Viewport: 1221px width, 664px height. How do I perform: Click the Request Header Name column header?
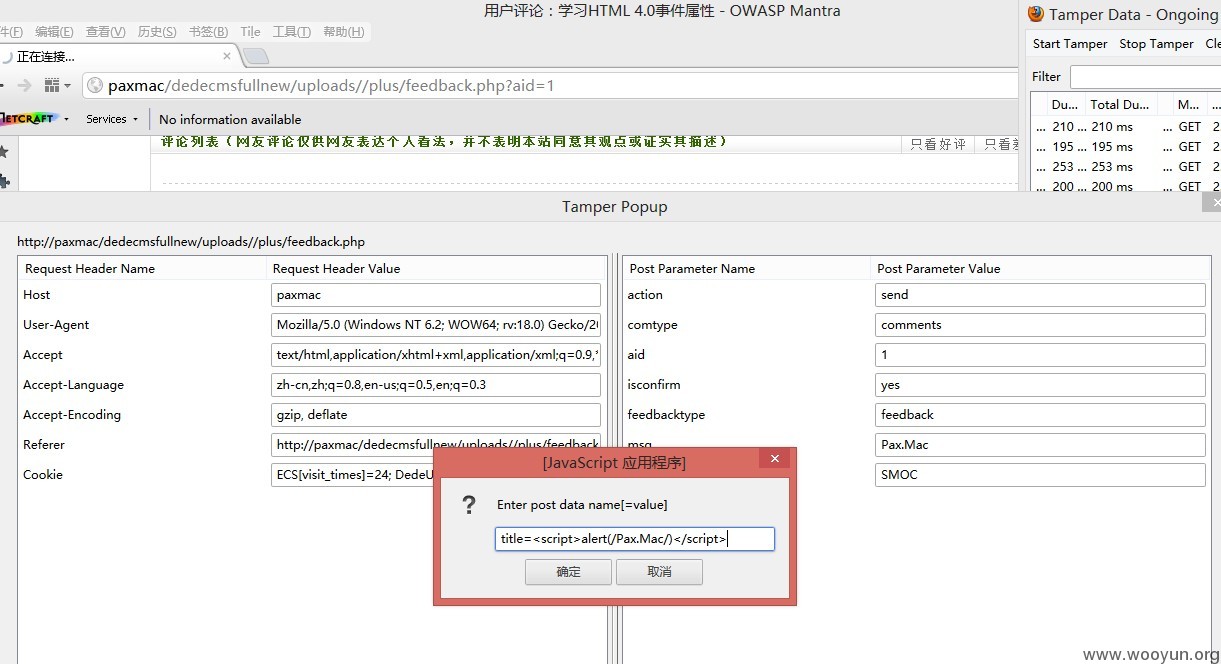tap(142, 268)
